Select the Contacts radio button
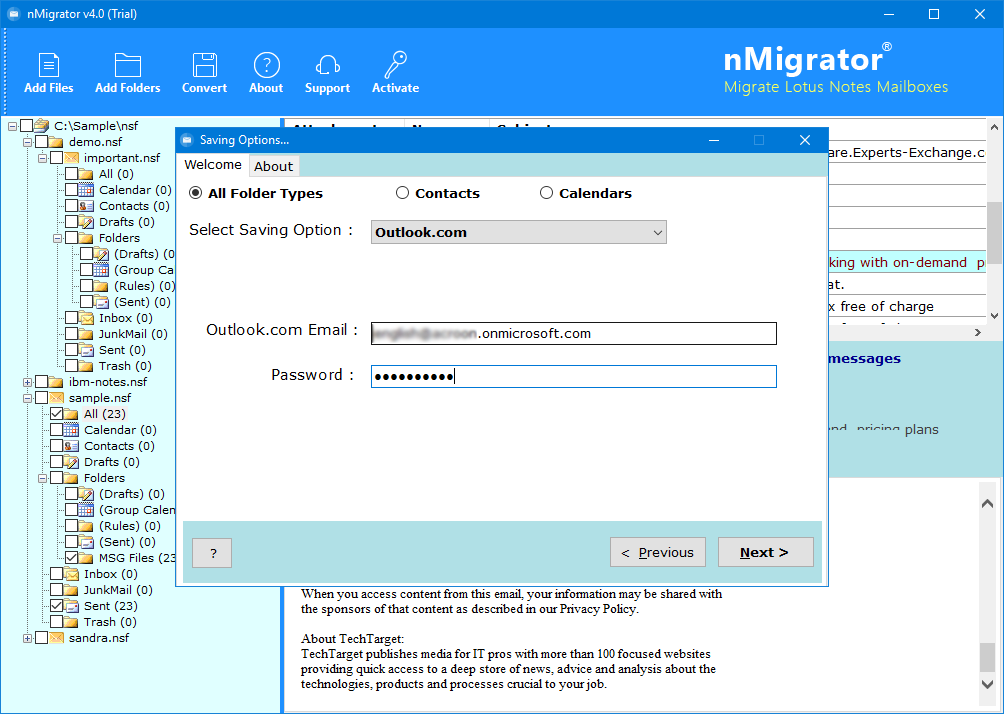This screenshot has width=1004, height=714. (402, 193)
